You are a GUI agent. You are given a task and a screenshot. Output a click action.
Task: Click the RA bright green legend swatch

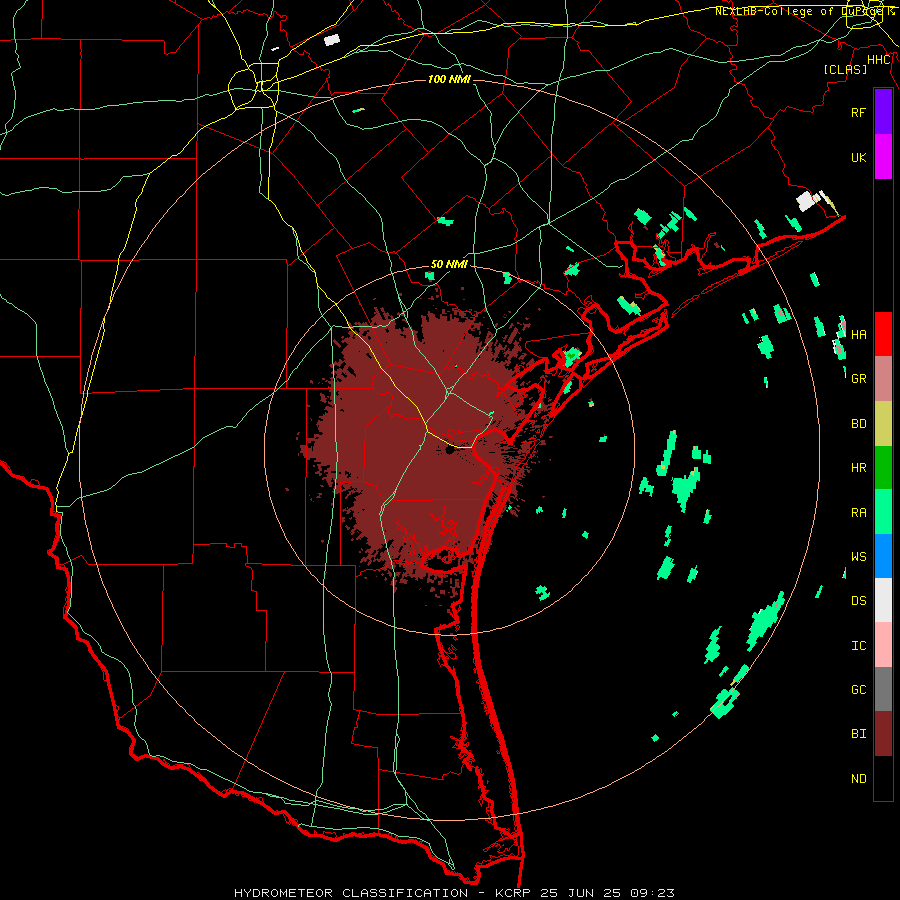click(x=883, y=512)
